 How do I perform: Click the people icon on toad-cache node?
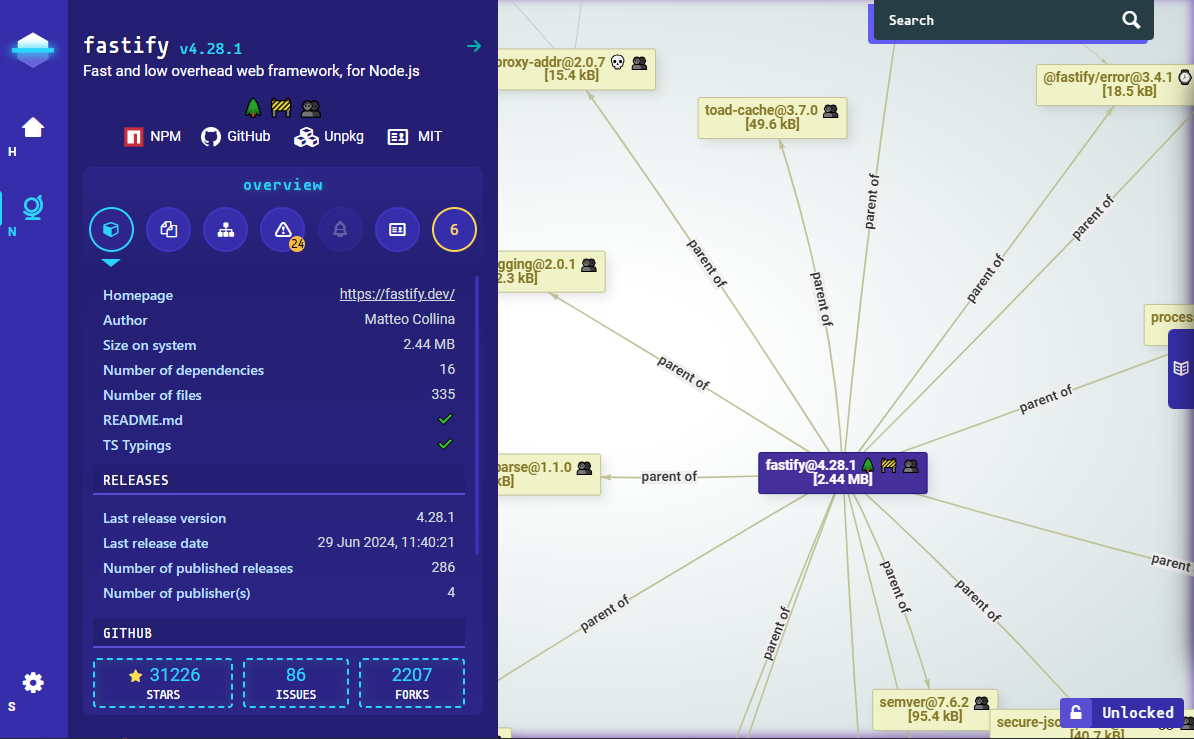tap(831, 111)
